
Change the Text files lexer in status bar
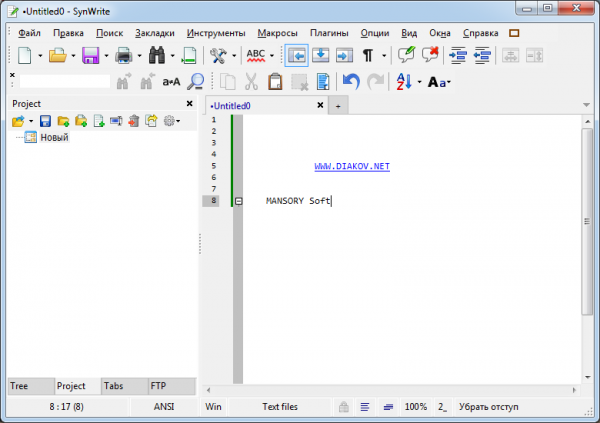point(280,407)
